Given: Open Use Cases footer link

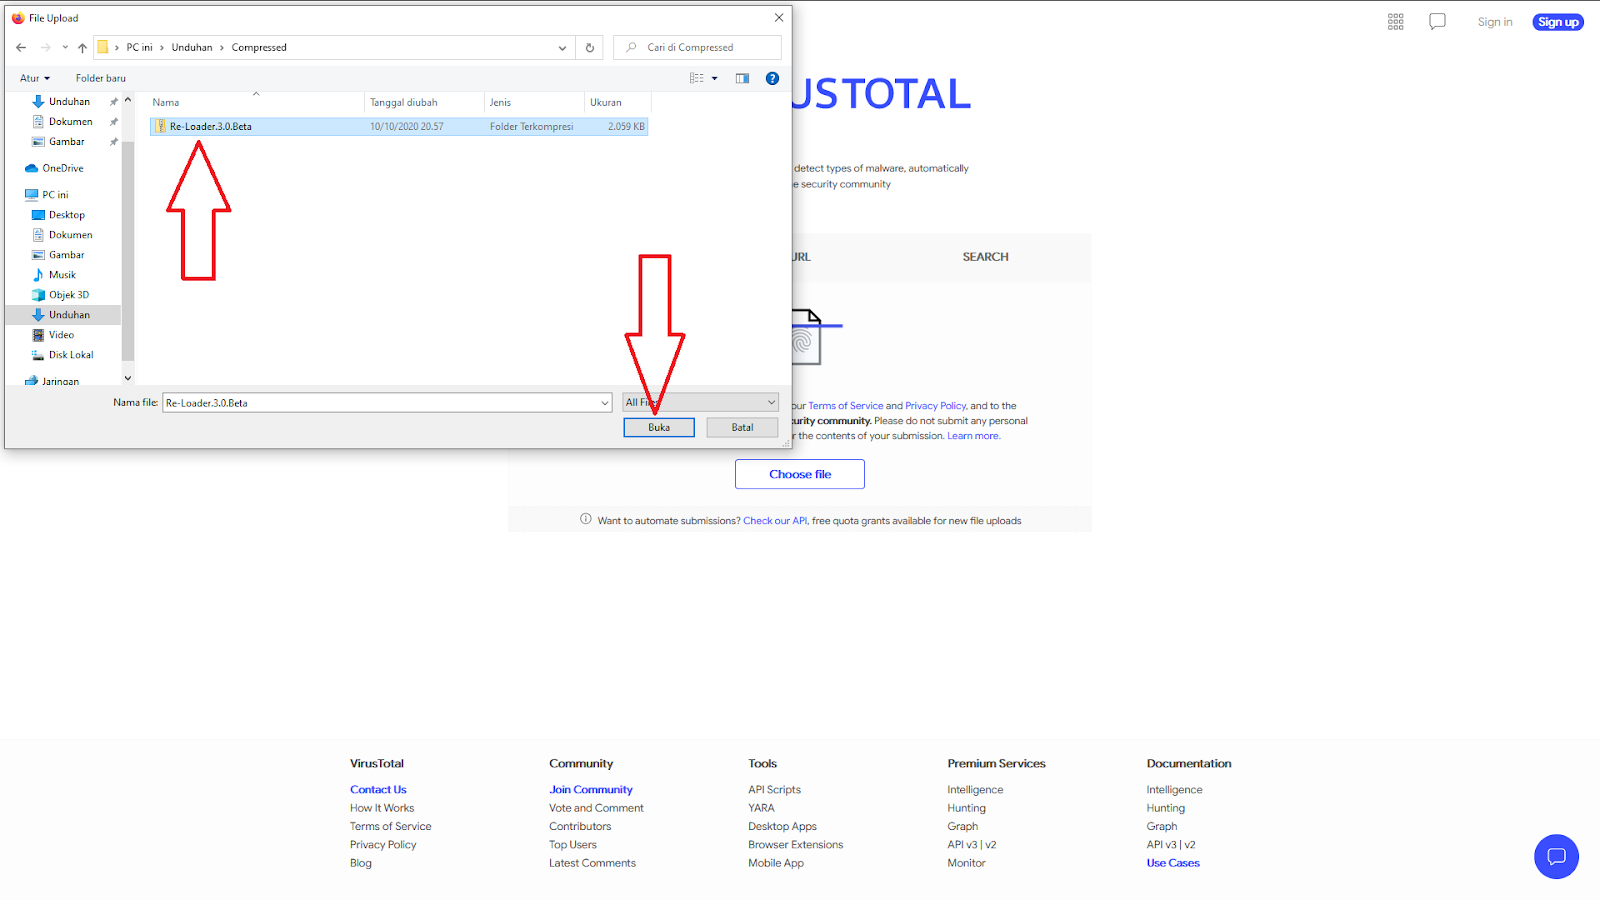Looking at the screenshot, I should (x=1173, y=863).
